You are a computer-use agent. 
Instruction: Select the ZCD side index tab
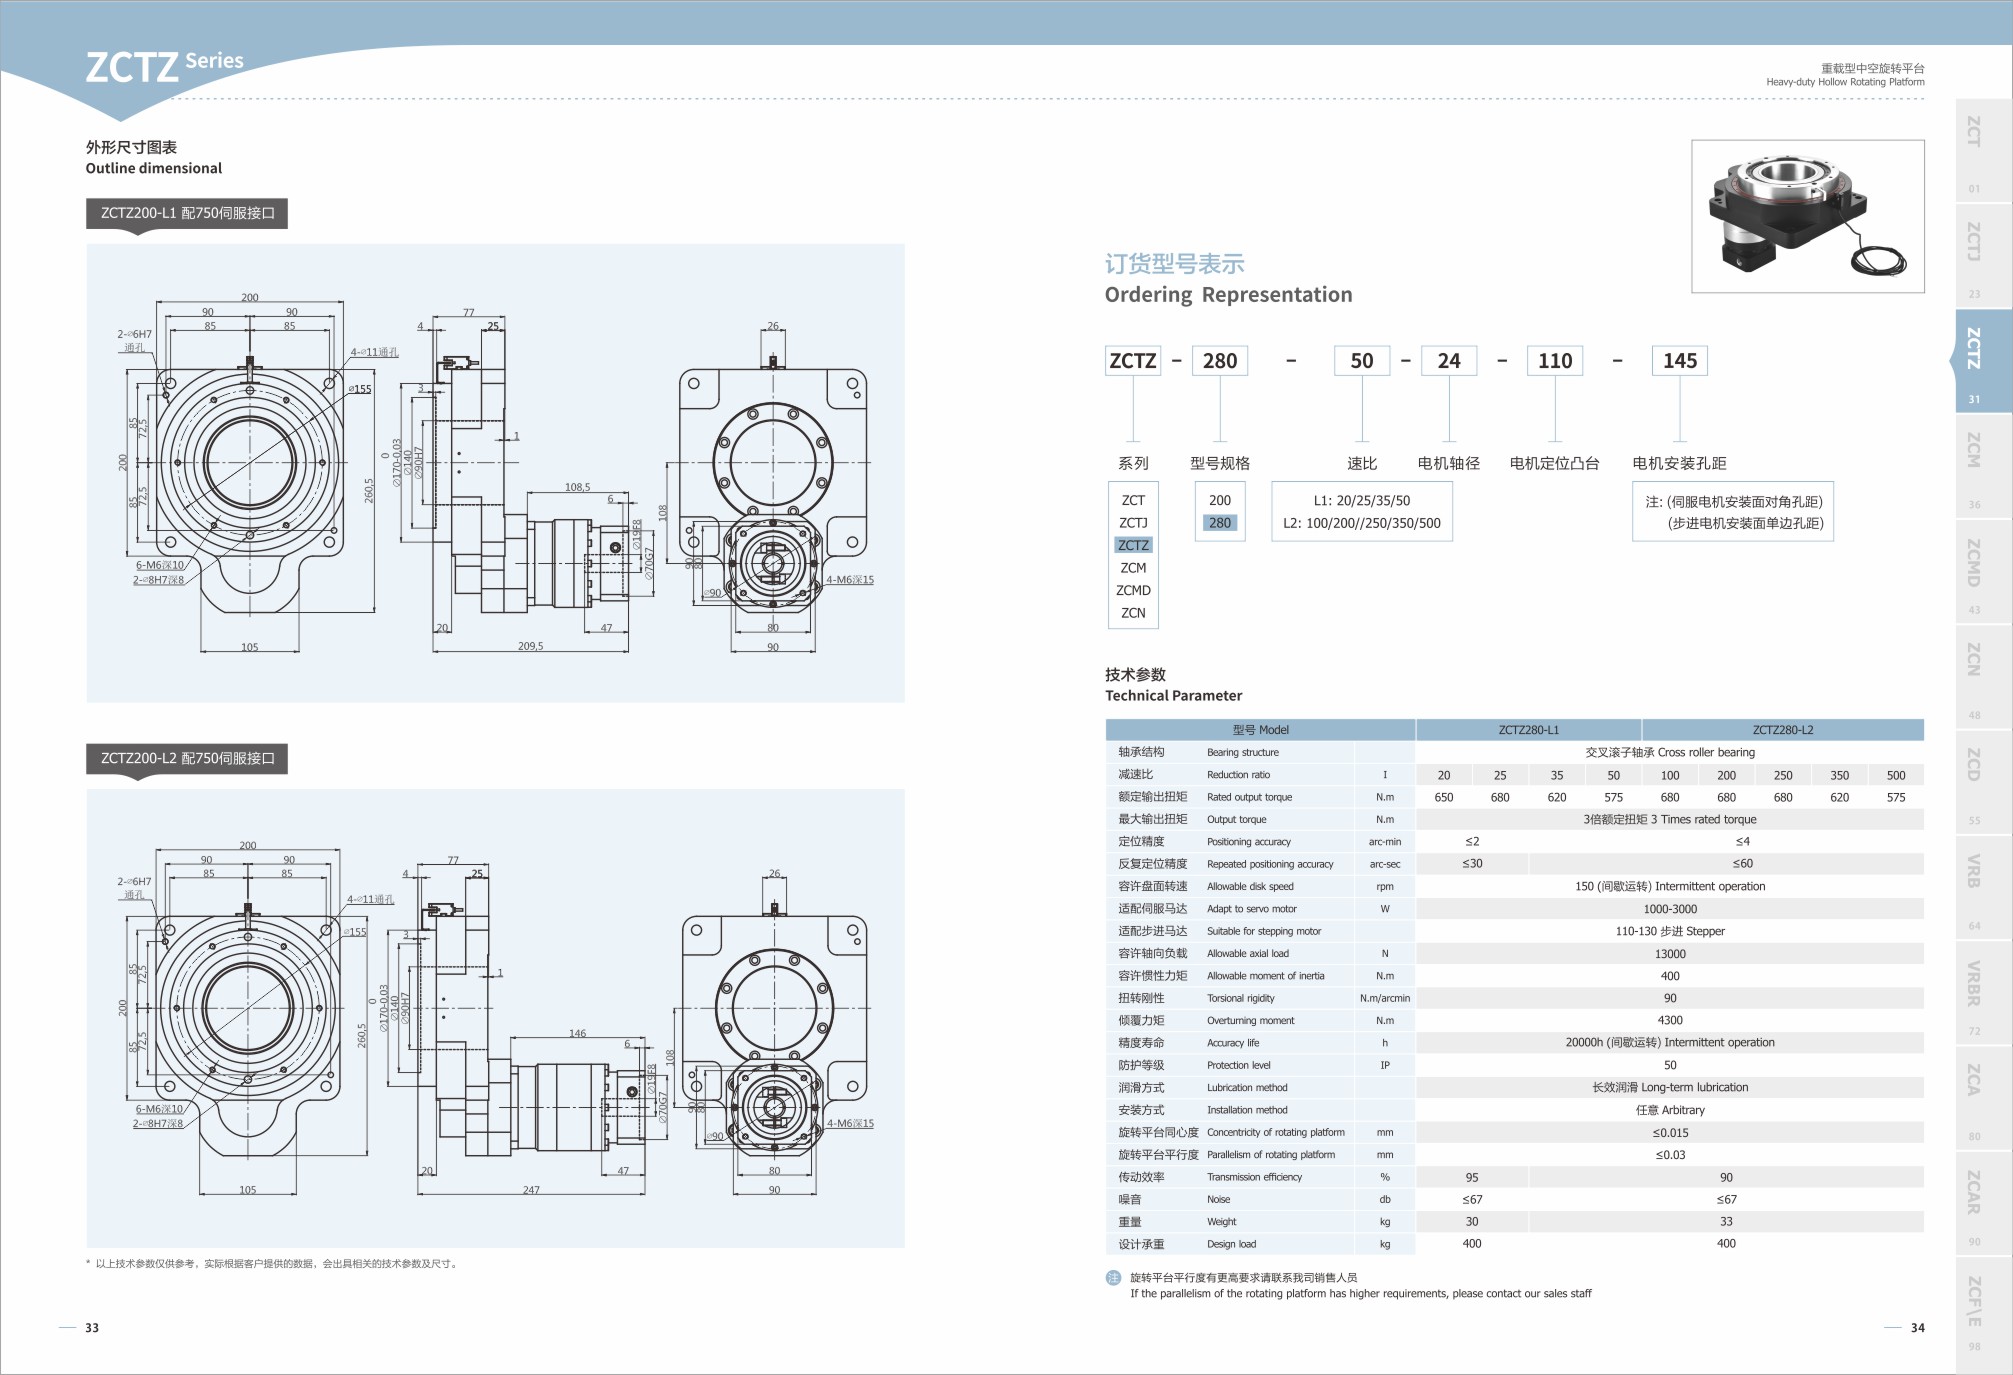pyautogui.click(x=1983, y=782)
